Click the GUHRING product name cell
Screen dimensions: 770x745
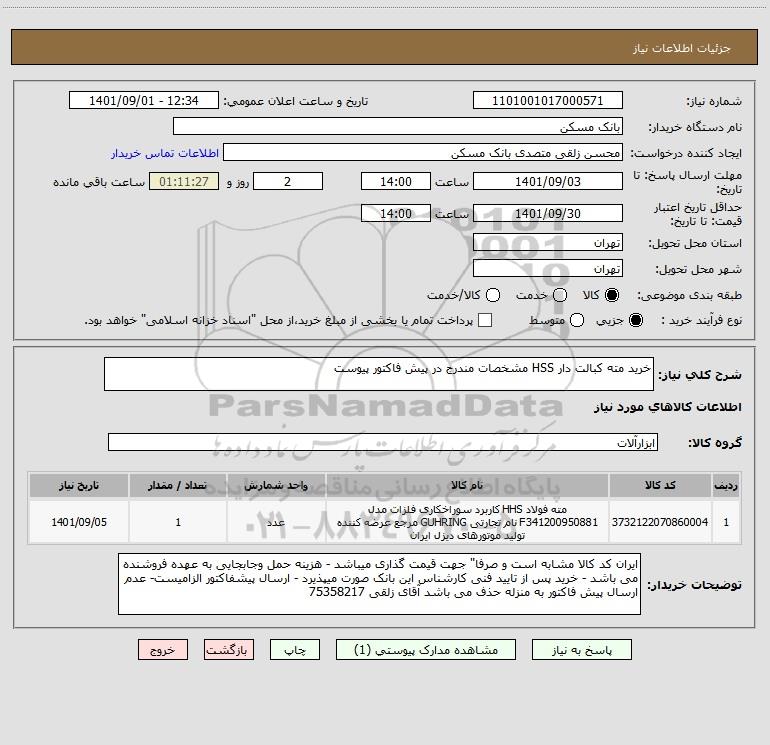(467, 522)
